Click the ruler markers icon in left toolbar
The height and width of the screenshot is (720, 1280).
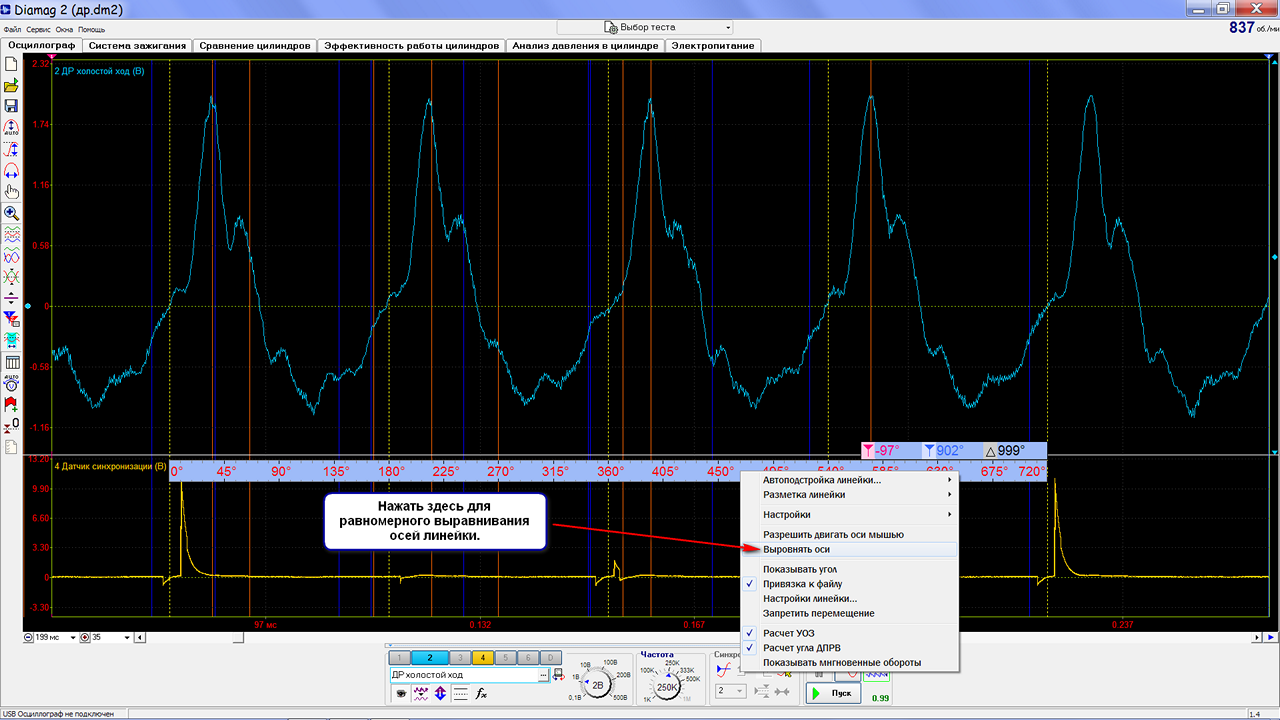11,318
